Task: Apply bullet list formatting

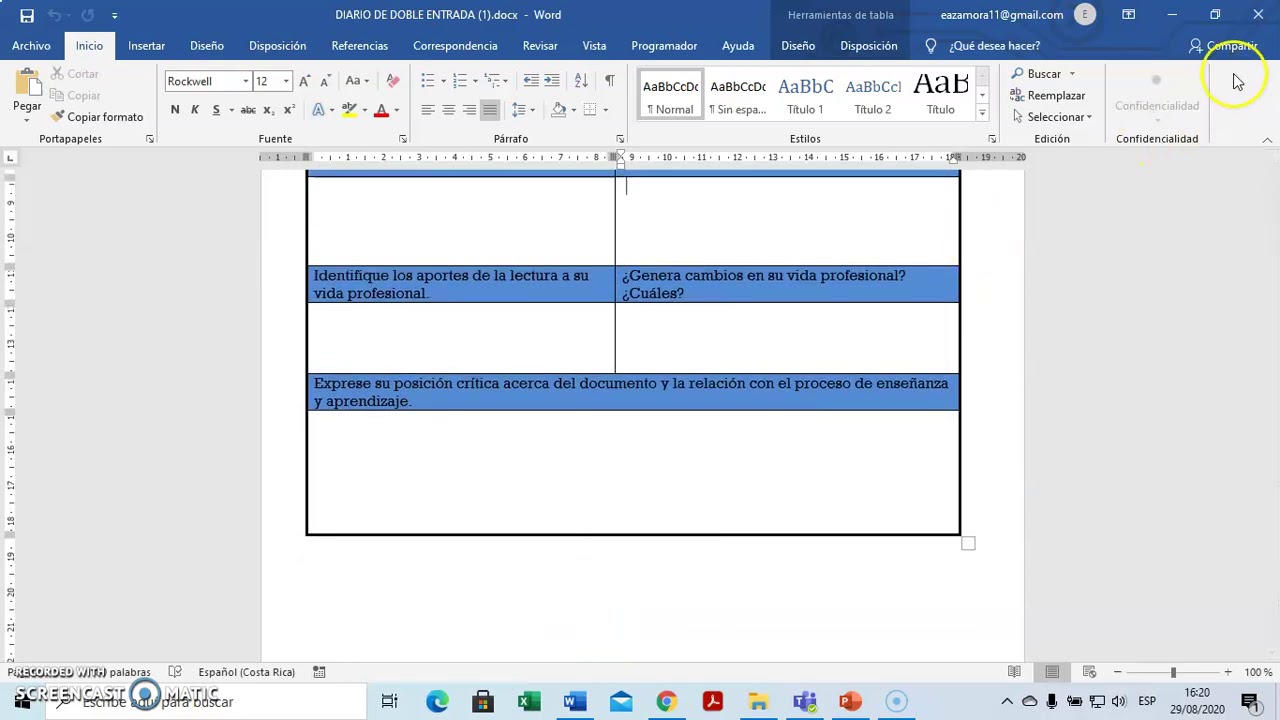Action: [428, 81]
